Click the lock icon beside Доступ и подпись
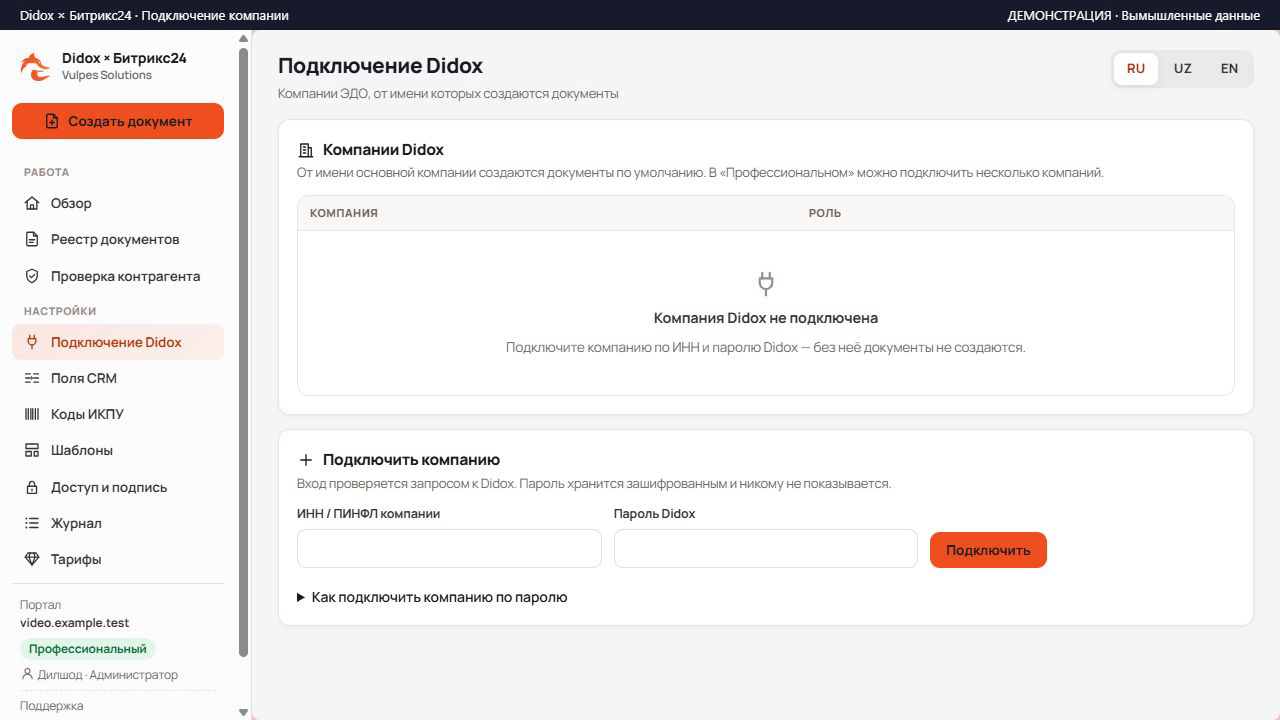The image size is (1280, 720). [32, 487]
